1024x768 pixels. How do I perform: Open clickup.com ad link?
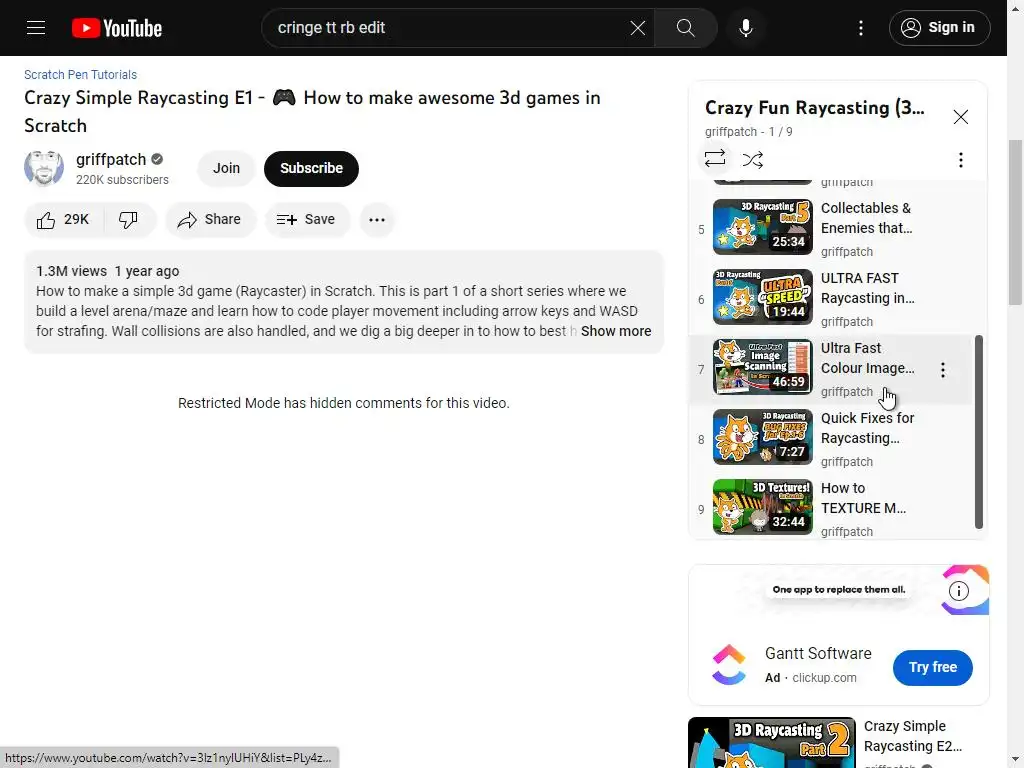(x=824, y=678)
